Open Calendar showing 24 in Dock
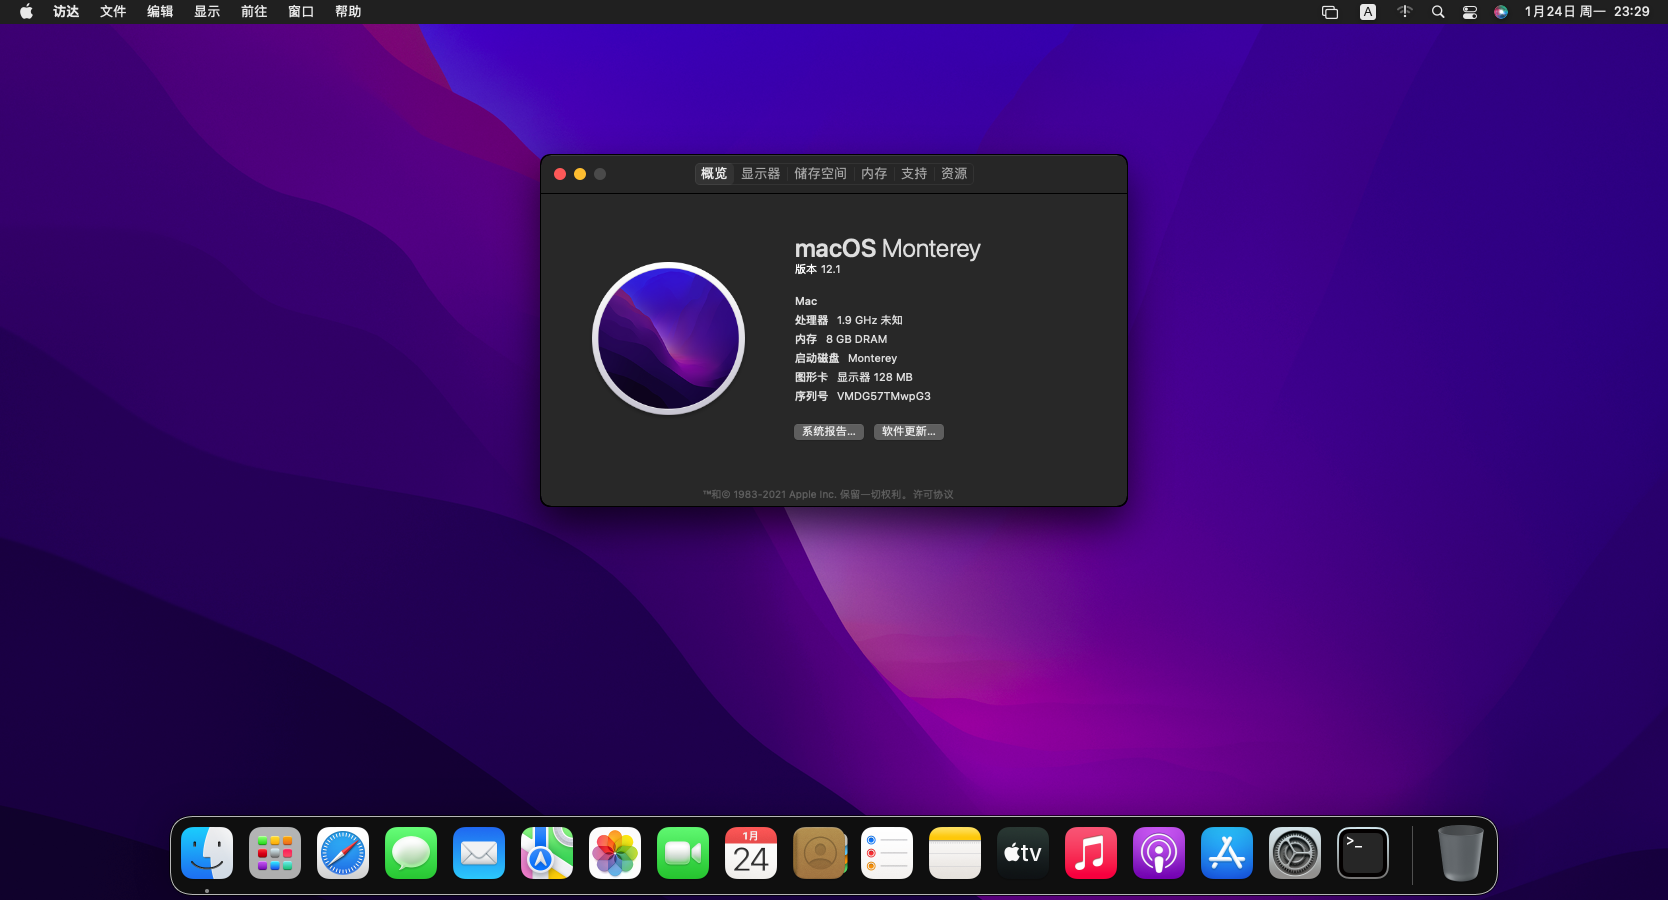 (751, 853)
